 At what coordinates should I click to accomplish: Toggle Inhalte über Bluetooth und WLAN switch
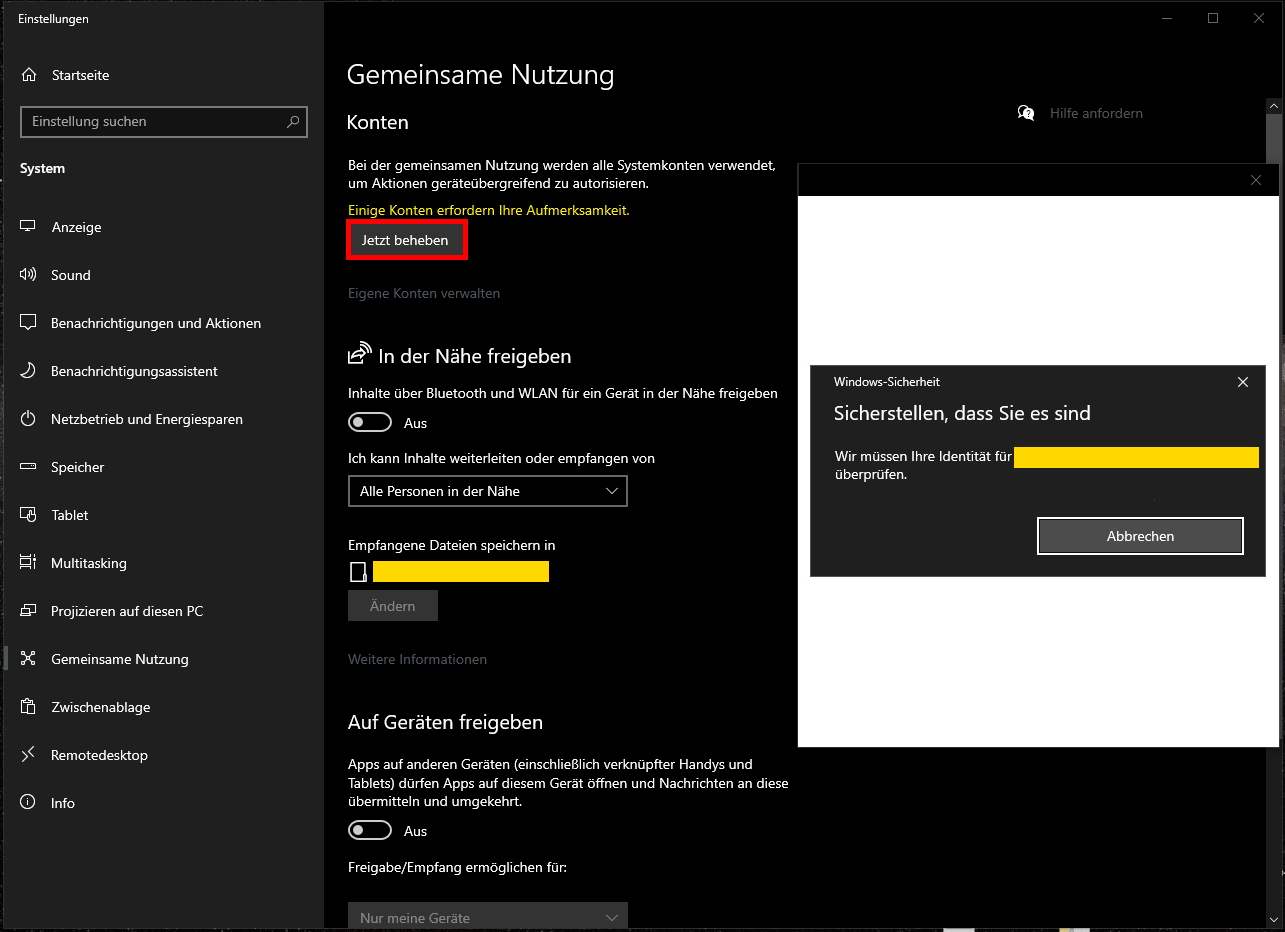[x=370, y=423]
